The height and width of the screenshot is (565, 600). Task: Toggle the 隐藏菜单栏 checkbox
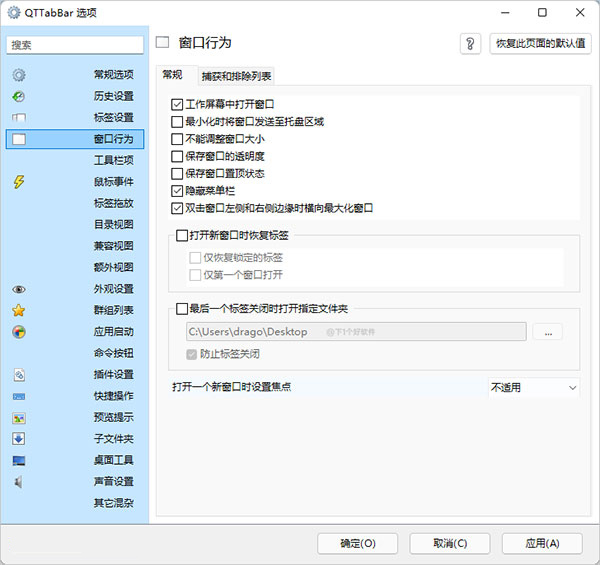[x=178, y=191]
